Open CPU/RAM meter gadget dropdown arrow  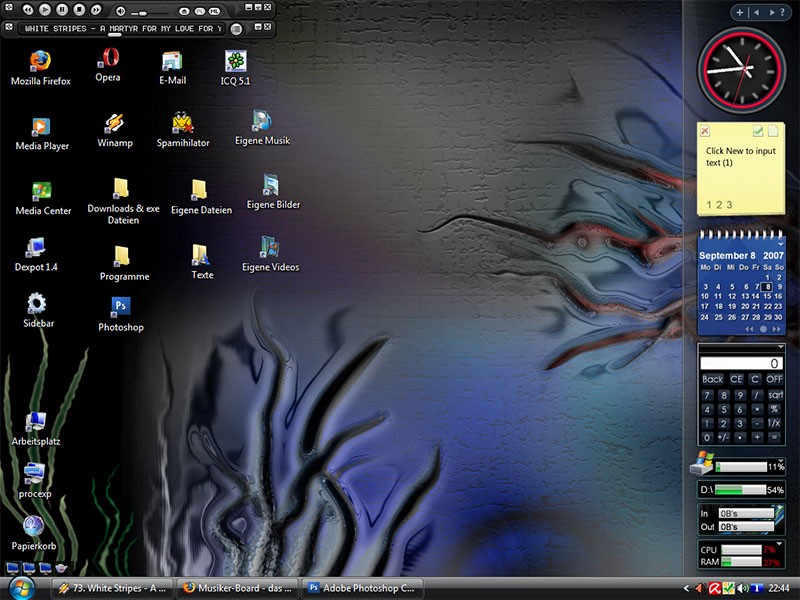tap(780, 543)
